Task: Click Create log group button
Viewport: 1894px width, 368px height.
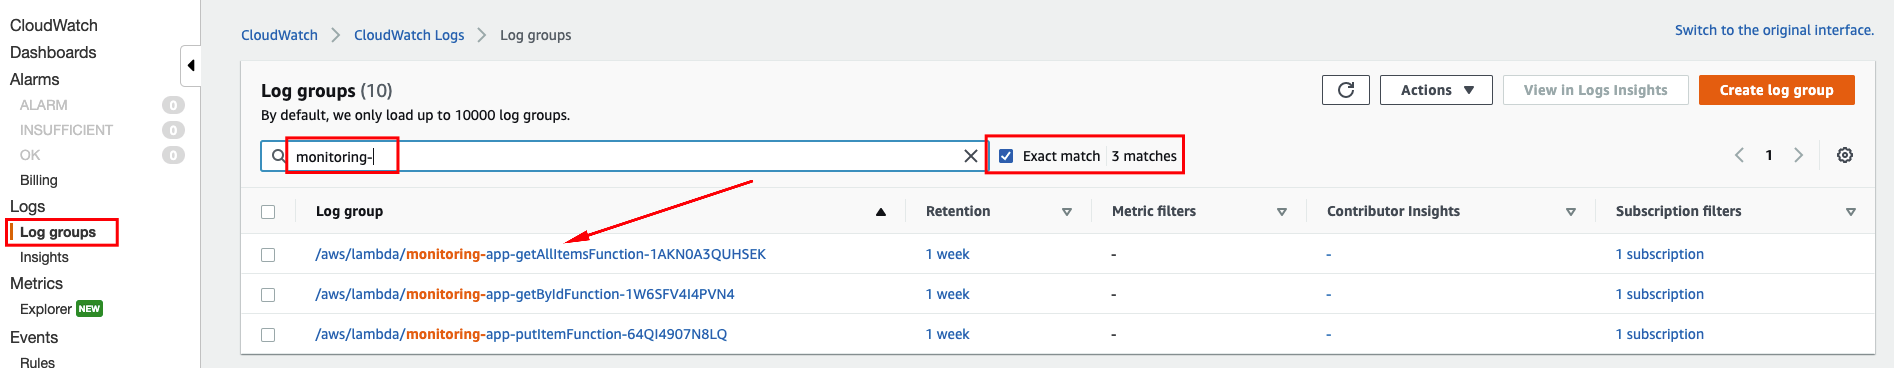Action: tap(1776, 90)
